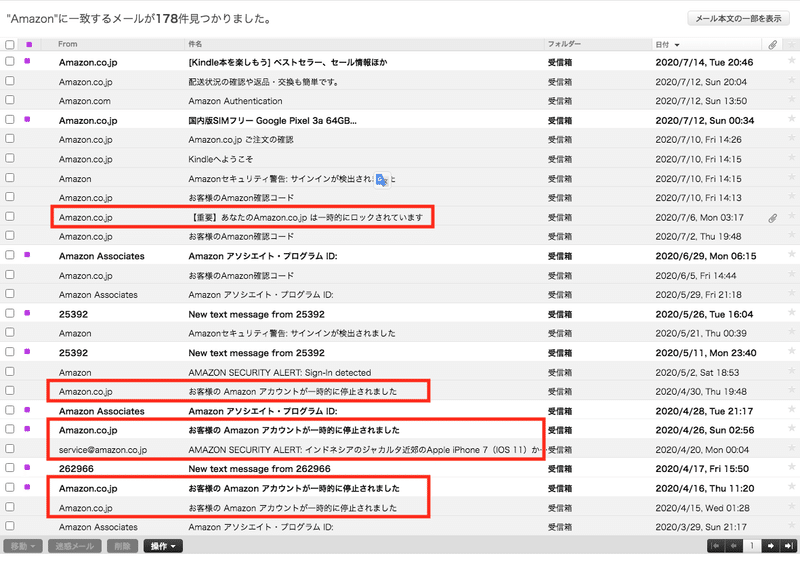Screen dimensions: 800x572
Task: Open the 2020/4/28 Amazon アソシエイト email
Action: 263,411
